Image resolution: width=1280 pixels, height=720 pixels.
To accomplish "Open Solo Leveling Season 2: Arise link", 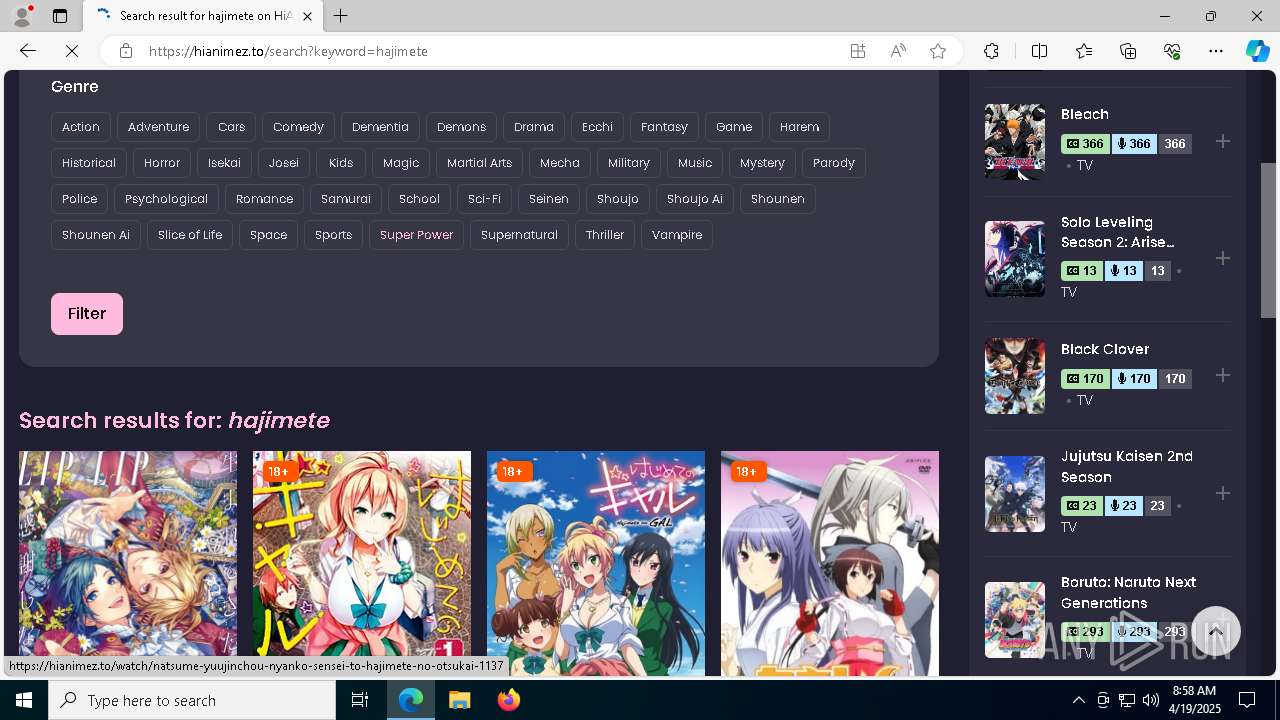I will coord(1117,232).
